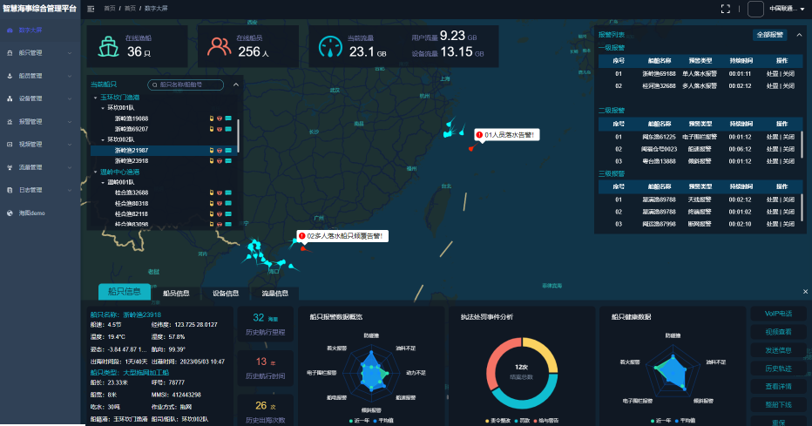The width and height of the screenshot is (812, 426).
Task: Toggle 罚款 legend in donut chart
Action: pos(522,420)
